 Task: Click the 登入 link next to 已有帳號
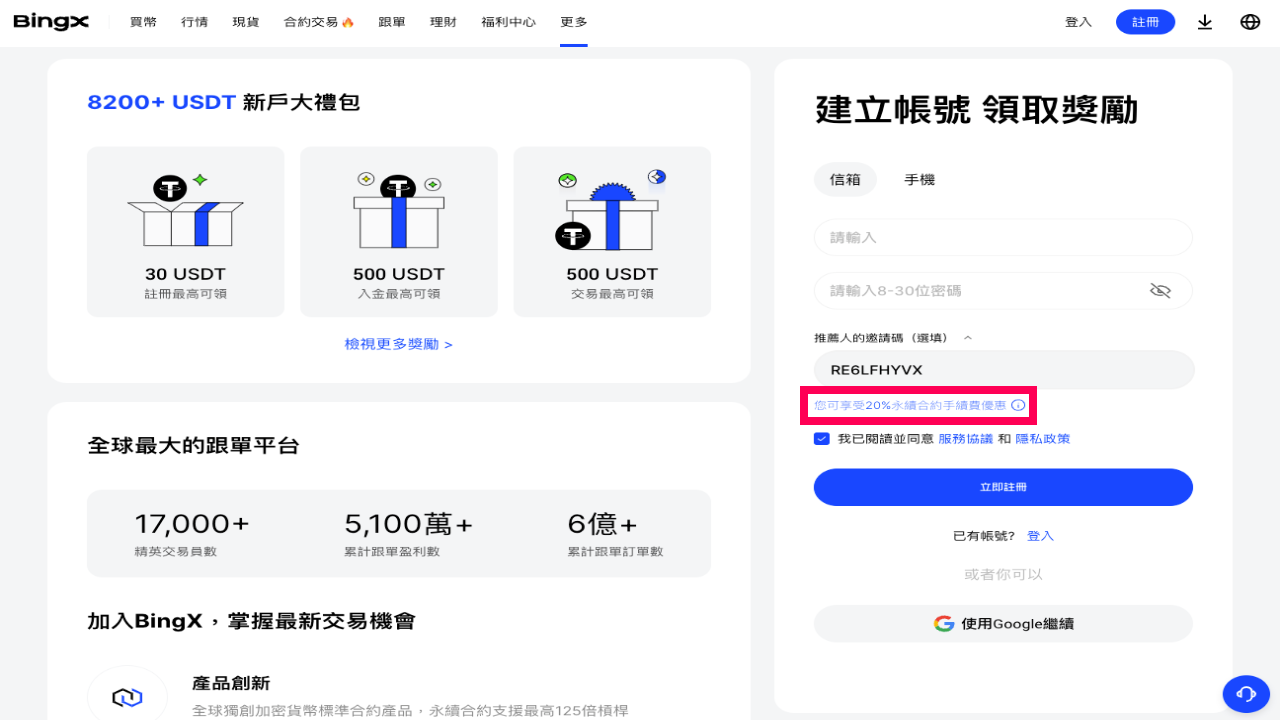tap(1040, 535)
